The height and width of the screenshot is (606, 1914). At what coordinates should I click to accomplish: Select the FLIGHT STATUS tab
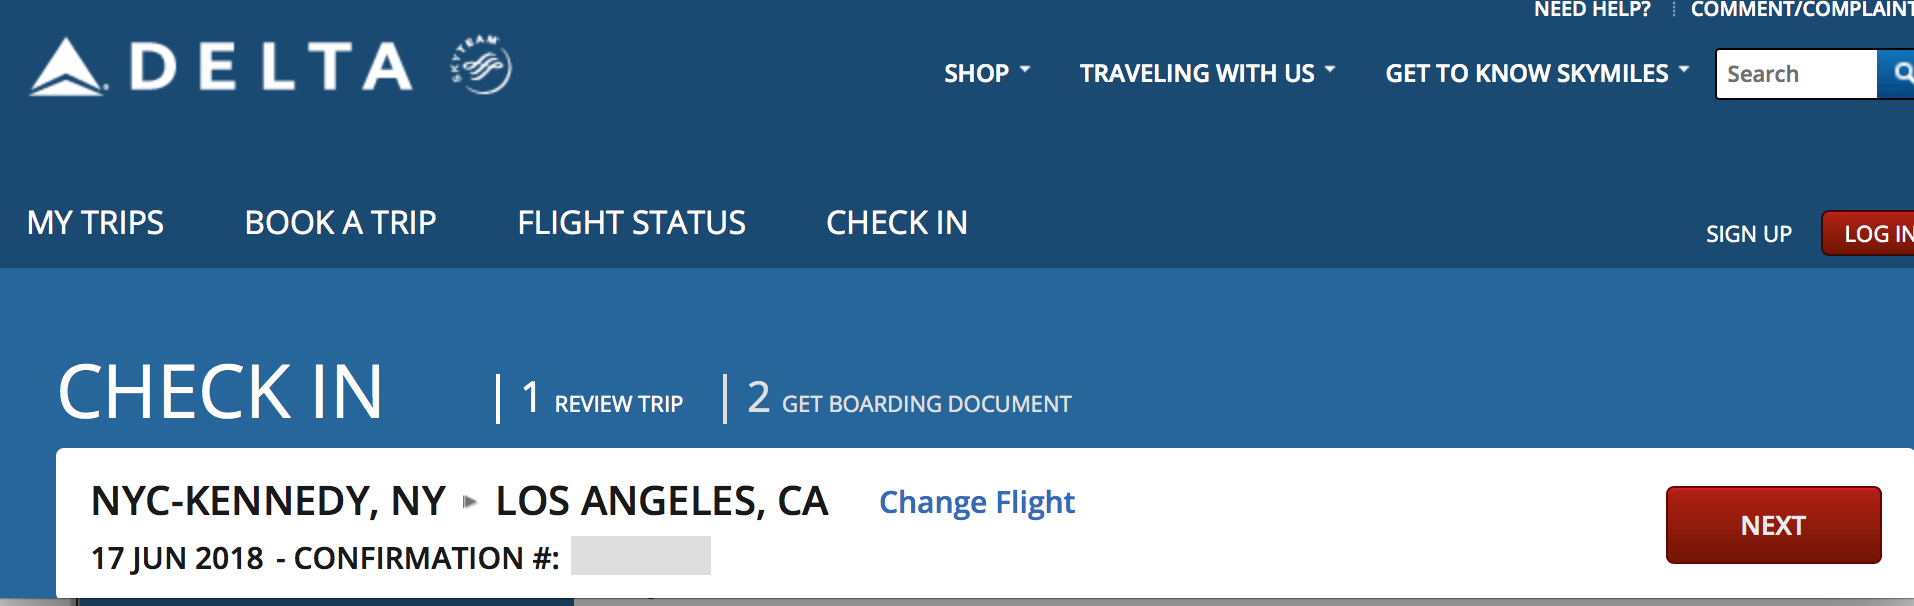(x=631, y=222)
